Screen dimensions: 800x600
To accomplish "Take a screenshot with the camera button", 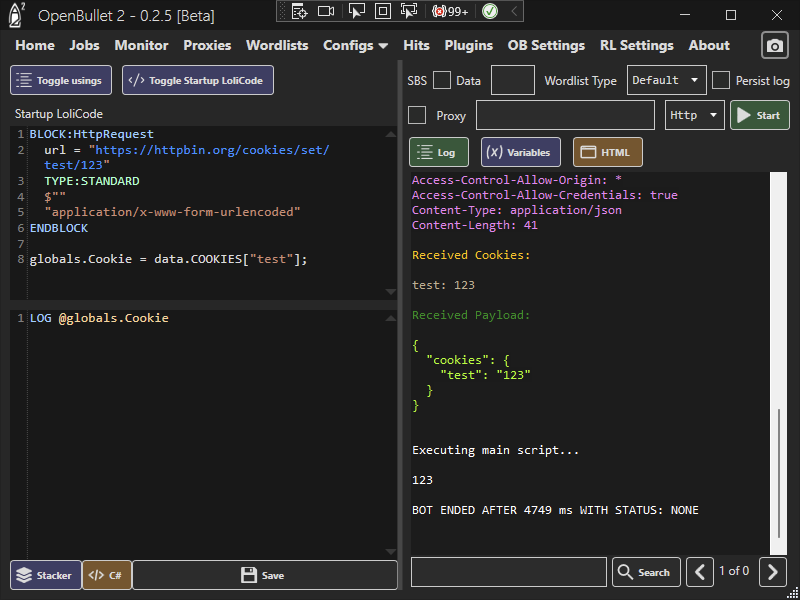I will tap(775, 46).
